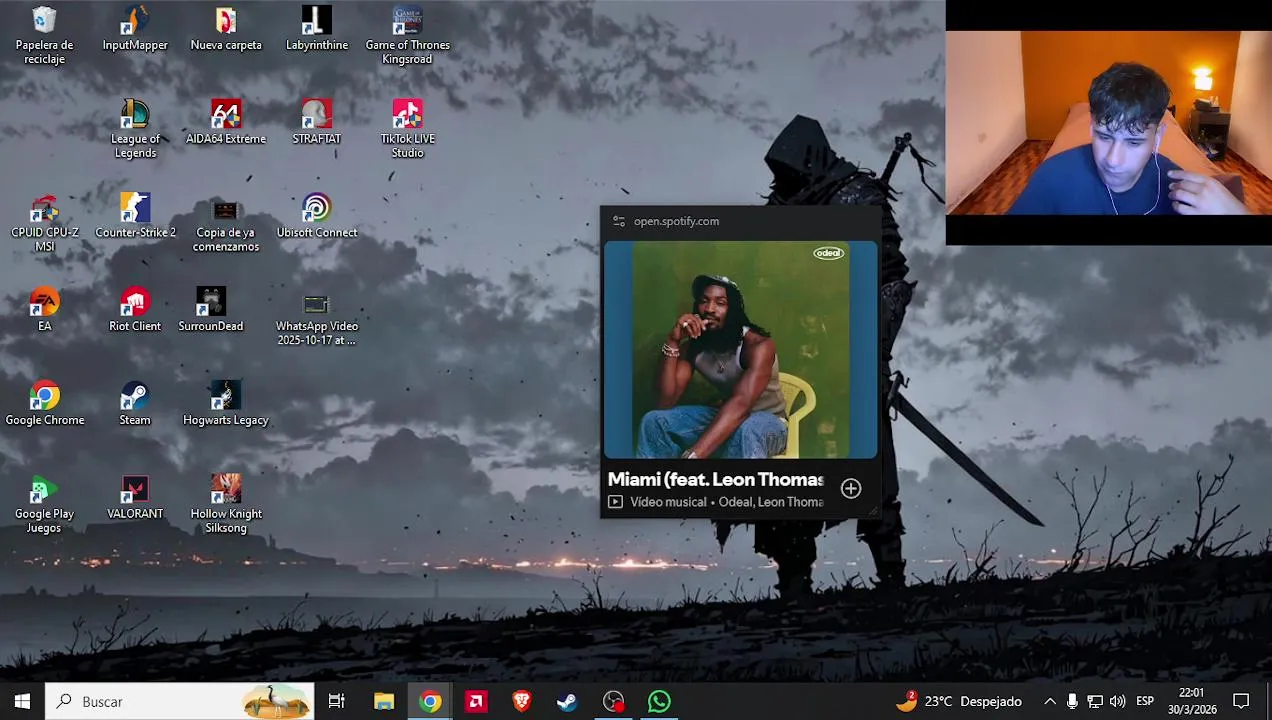Add Miami to library with plus icon
Screen dimensions: 1272x720
(x=851, y=488)
